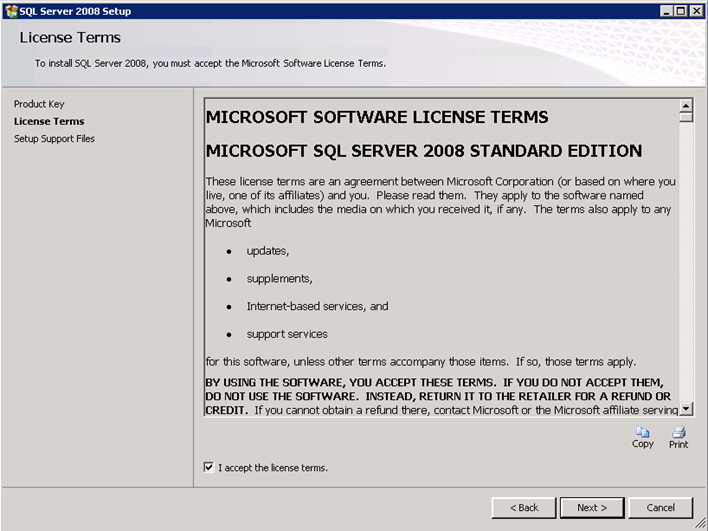The width and height of the screenshot is (708, 531).
Task: Click the Print icon below license text
Action: [x=678, y=432]
